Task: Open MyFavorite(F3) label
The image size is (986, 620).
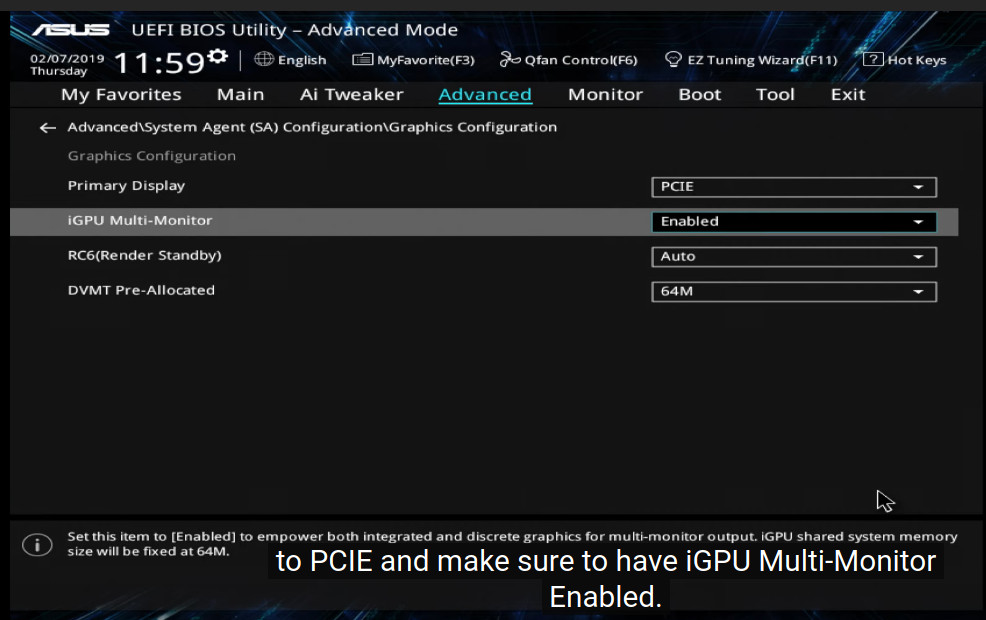Action: pos(426,60)
